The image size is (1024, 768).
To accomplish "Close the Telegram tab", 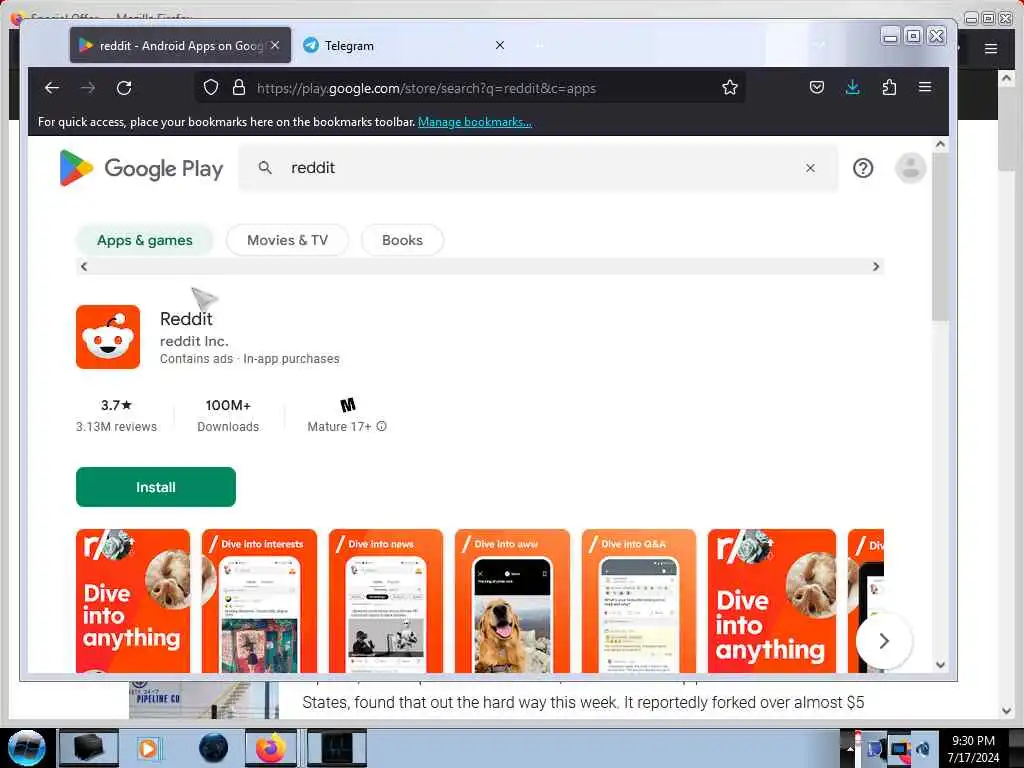I will (500, 45).
